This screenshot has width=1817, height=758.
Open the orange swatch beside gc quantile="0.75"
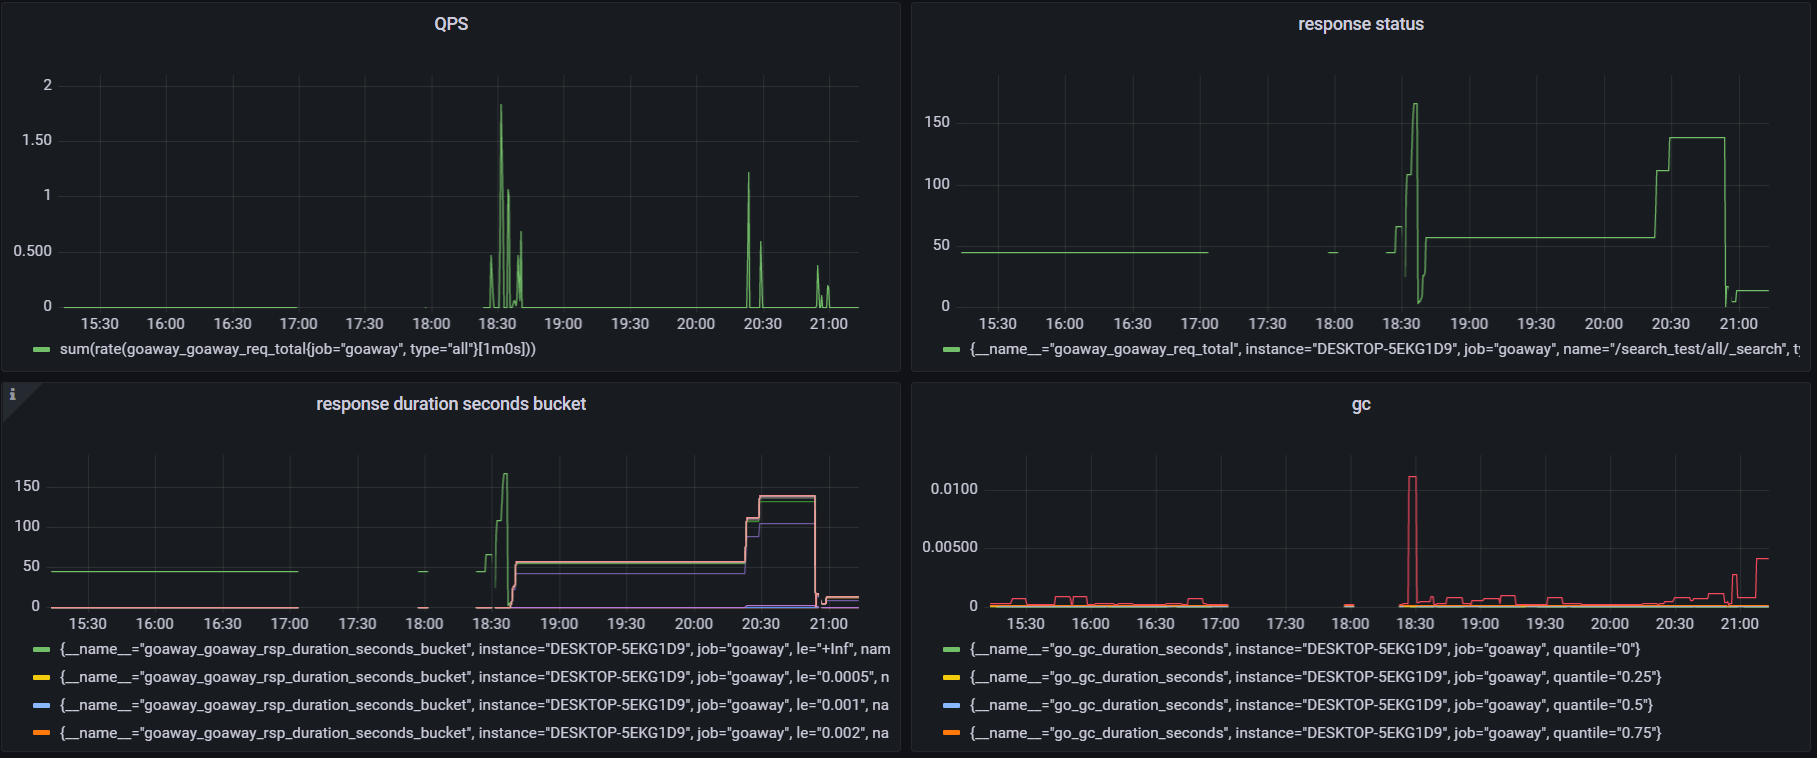(951, 734)
